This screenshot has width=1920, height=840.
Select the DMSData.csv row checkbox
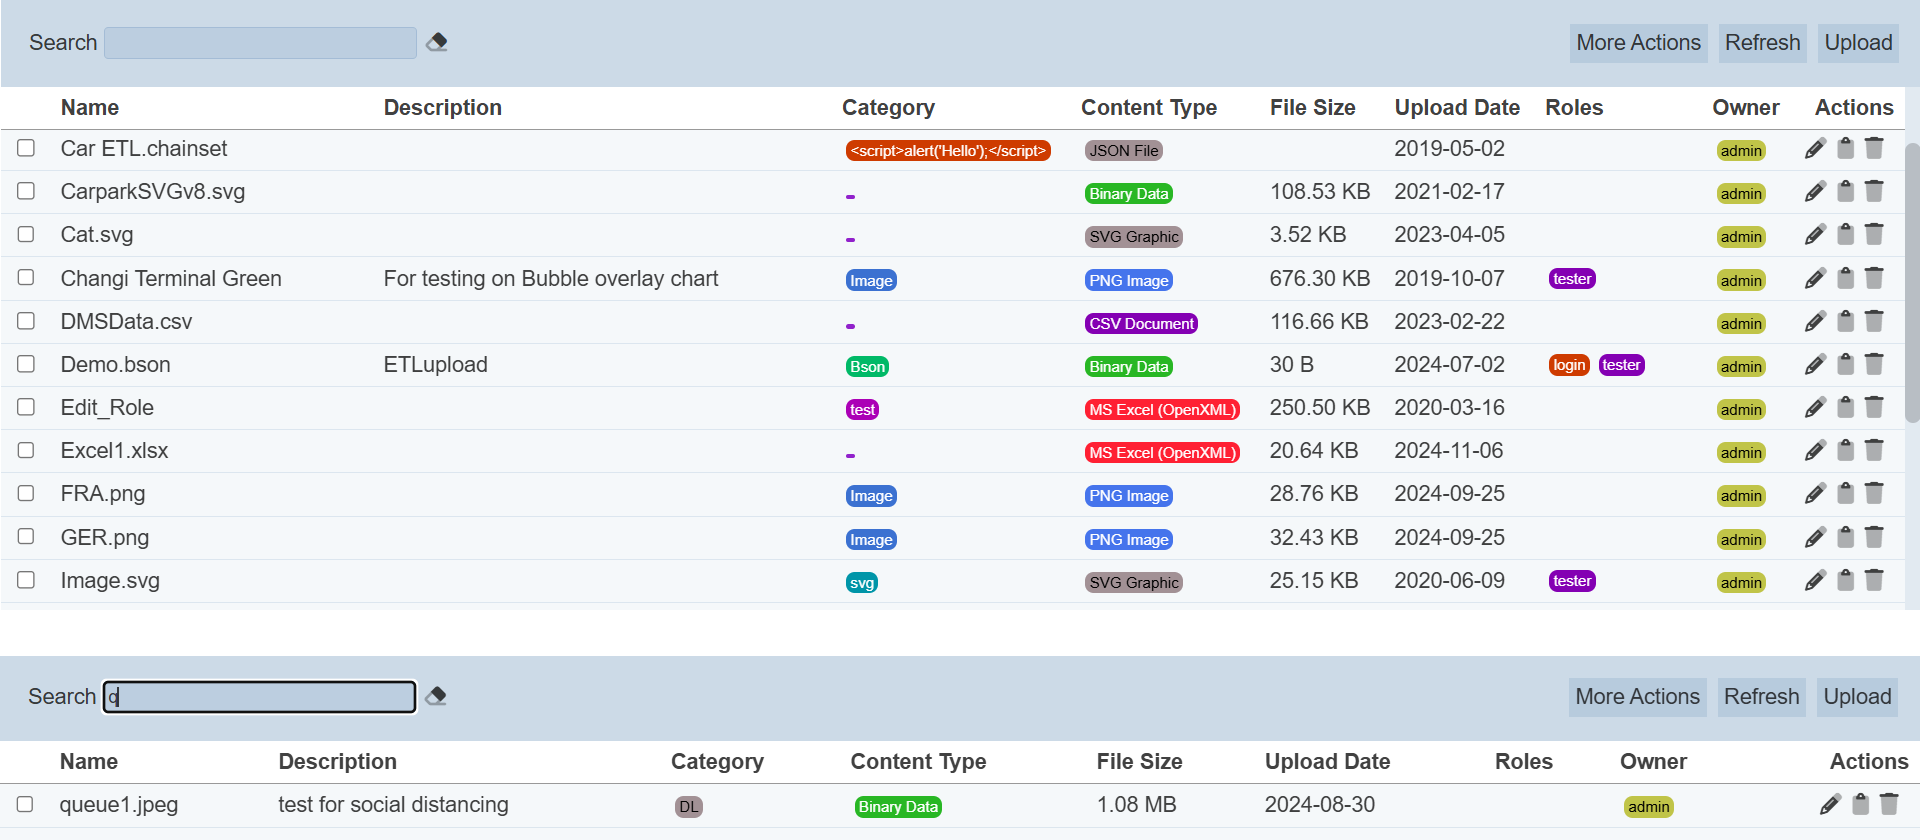26,321
